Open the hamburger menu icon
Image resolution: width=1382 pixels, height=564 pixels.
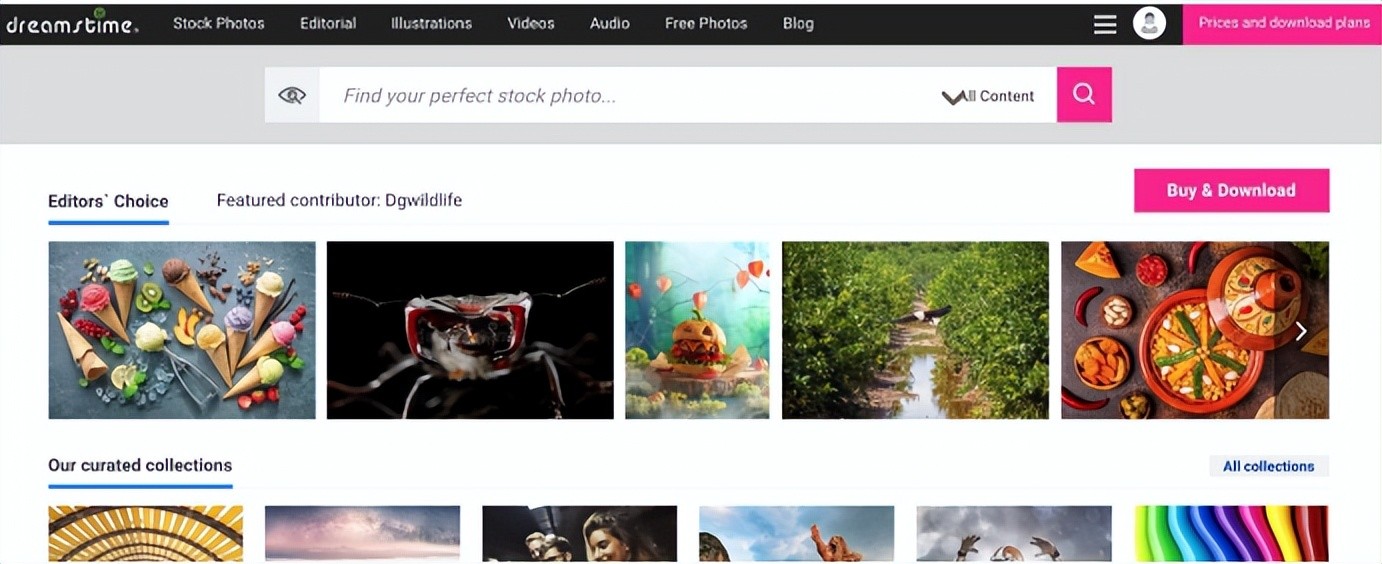coord(1105,24)
